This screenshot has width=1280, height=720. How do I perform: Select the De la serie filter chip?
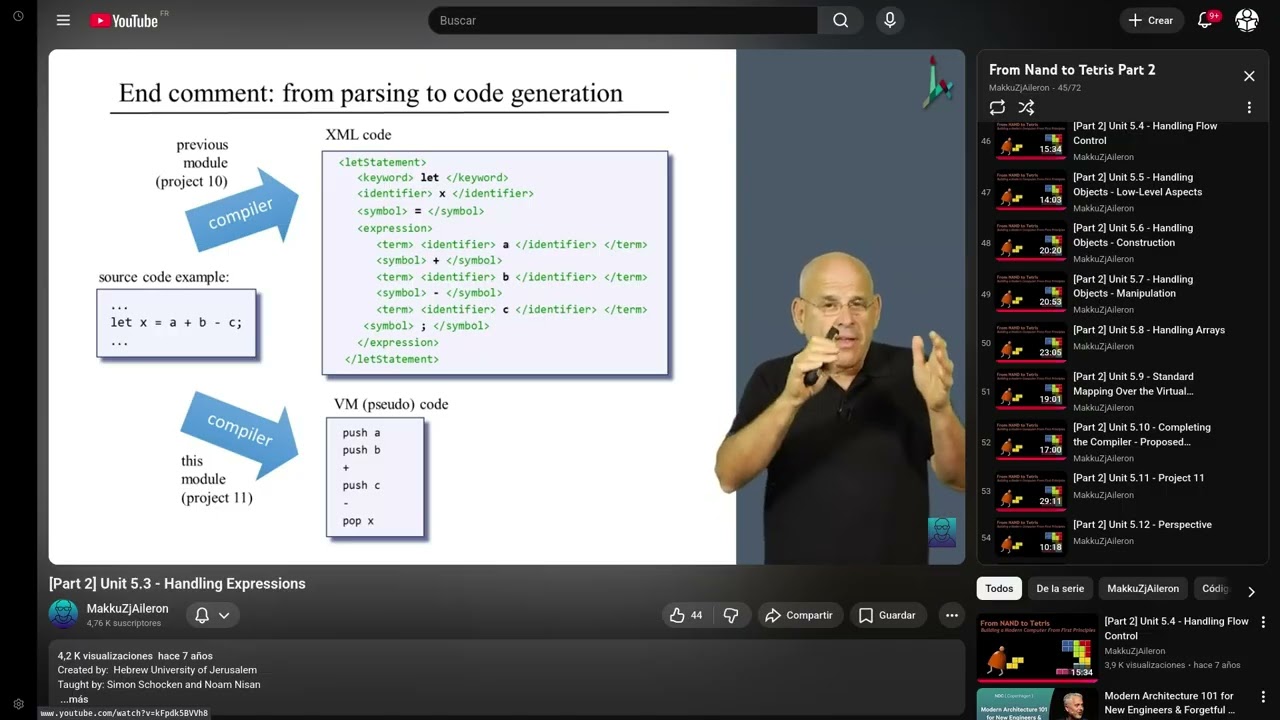point(1059,589)
